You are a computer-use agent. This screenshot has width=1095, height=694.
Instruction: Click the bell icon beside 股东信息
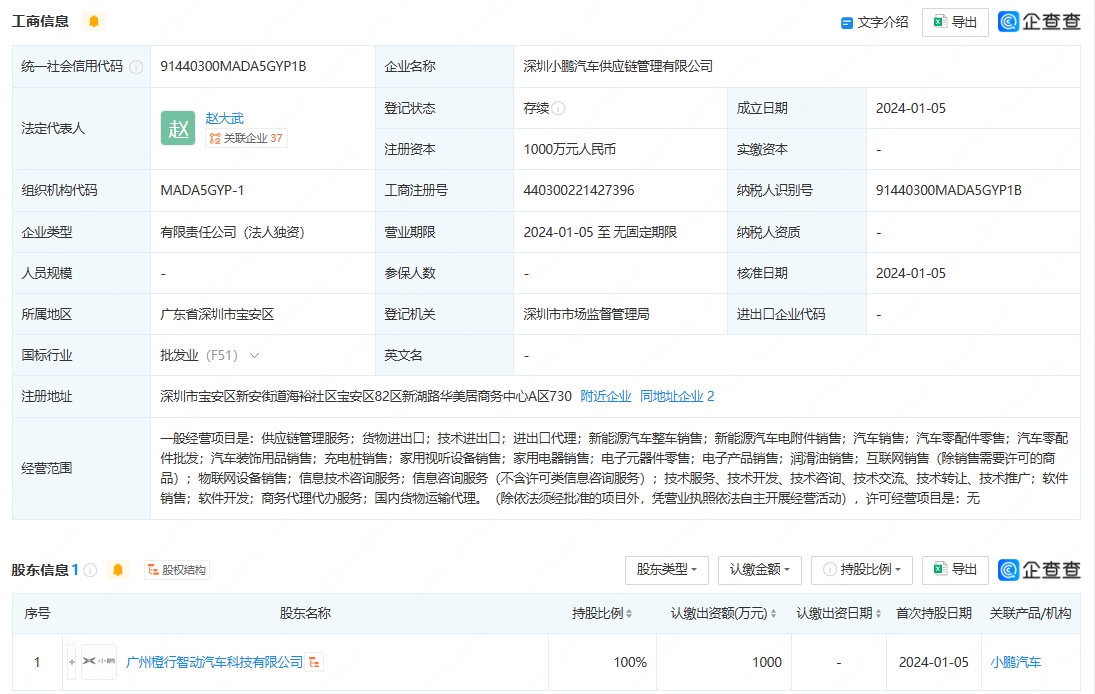click(117, 570)
